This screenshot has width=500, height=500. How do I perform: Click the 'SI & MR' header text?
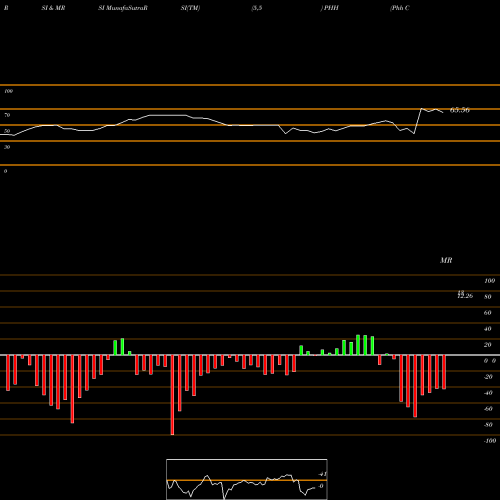[x=53, y=8]
